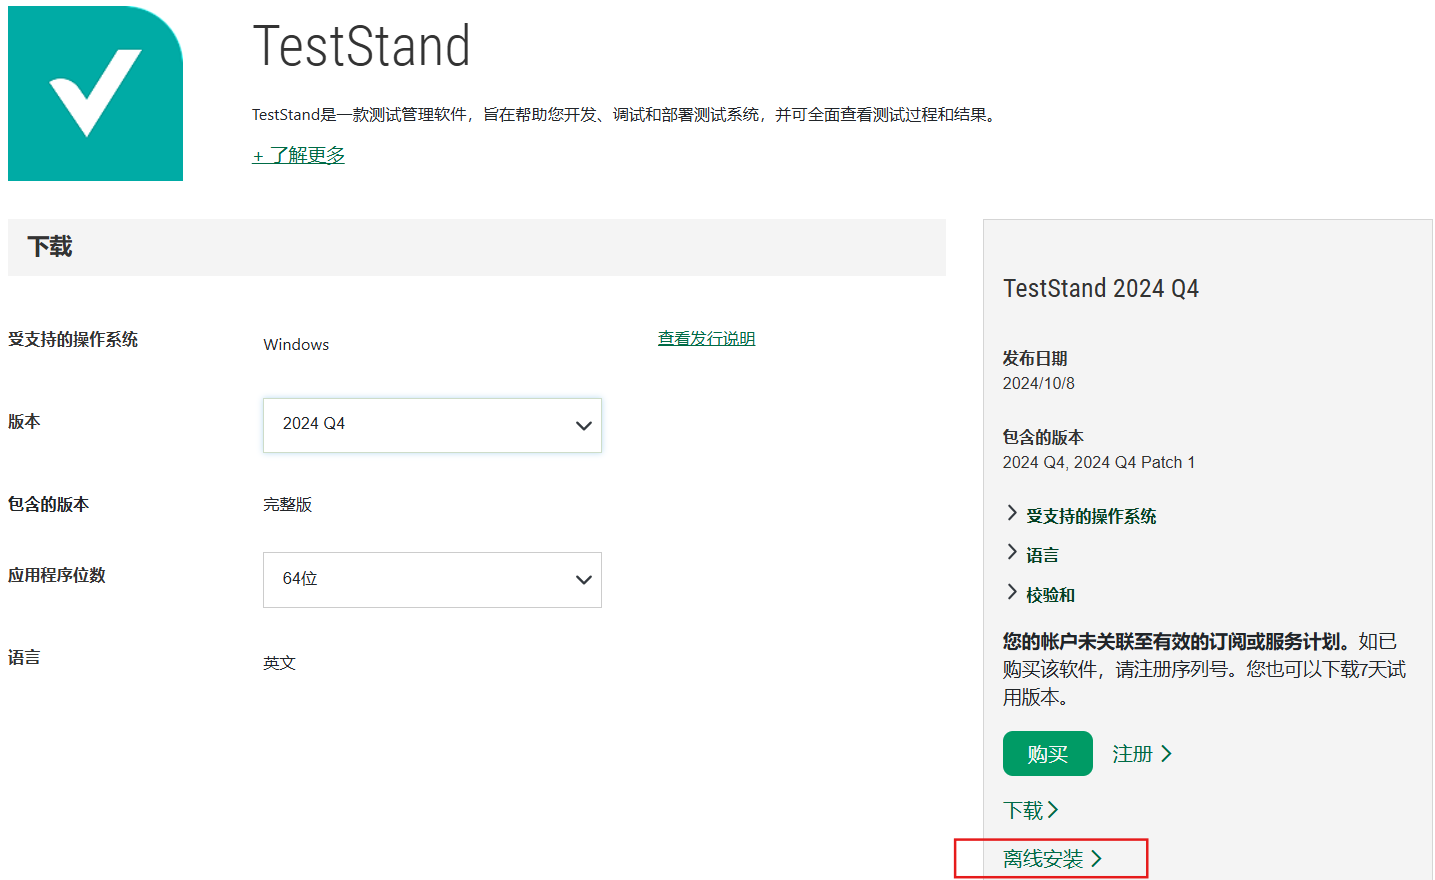The width and height of the screenshot is (1435, 880).
Task: Click the TestStand 2024 Q4 sidebar heading
Action: [x=1100, y=288]
